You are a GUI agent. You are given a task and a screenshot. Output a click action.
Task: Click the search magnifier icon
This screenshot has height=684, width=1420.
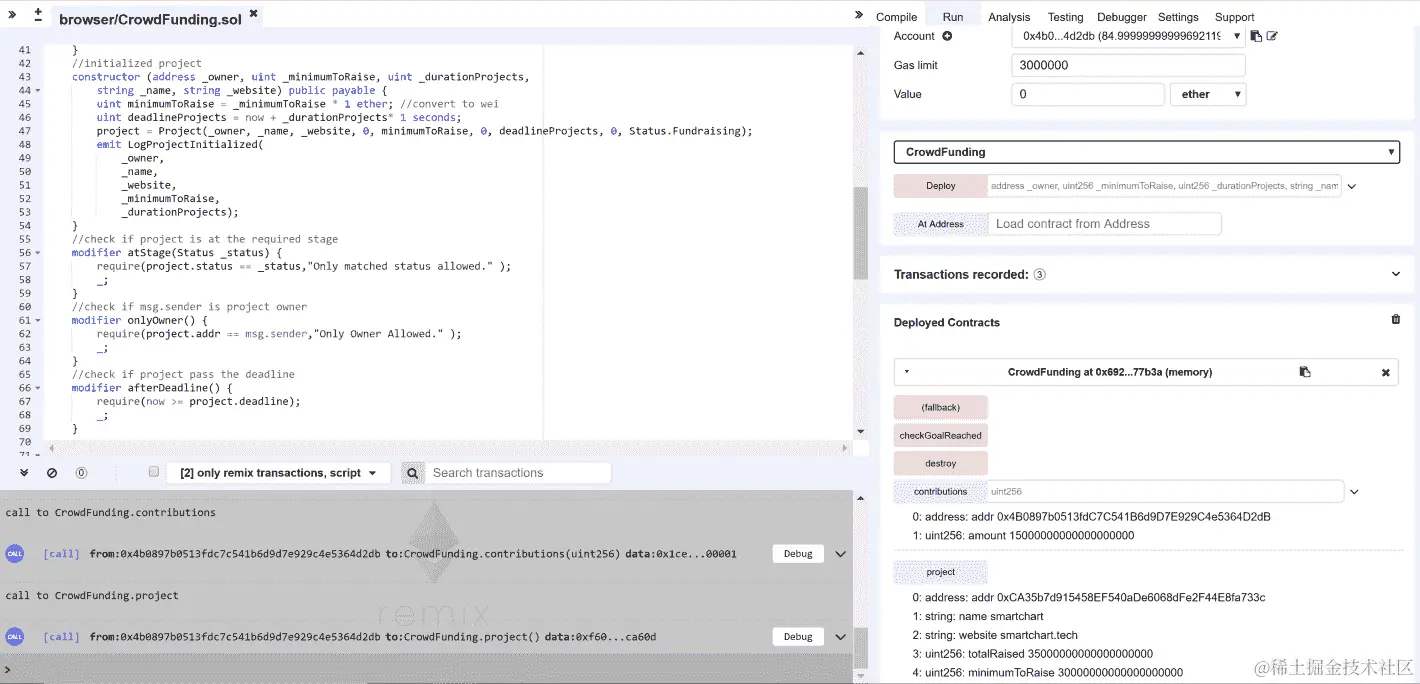tap(412, 473)
